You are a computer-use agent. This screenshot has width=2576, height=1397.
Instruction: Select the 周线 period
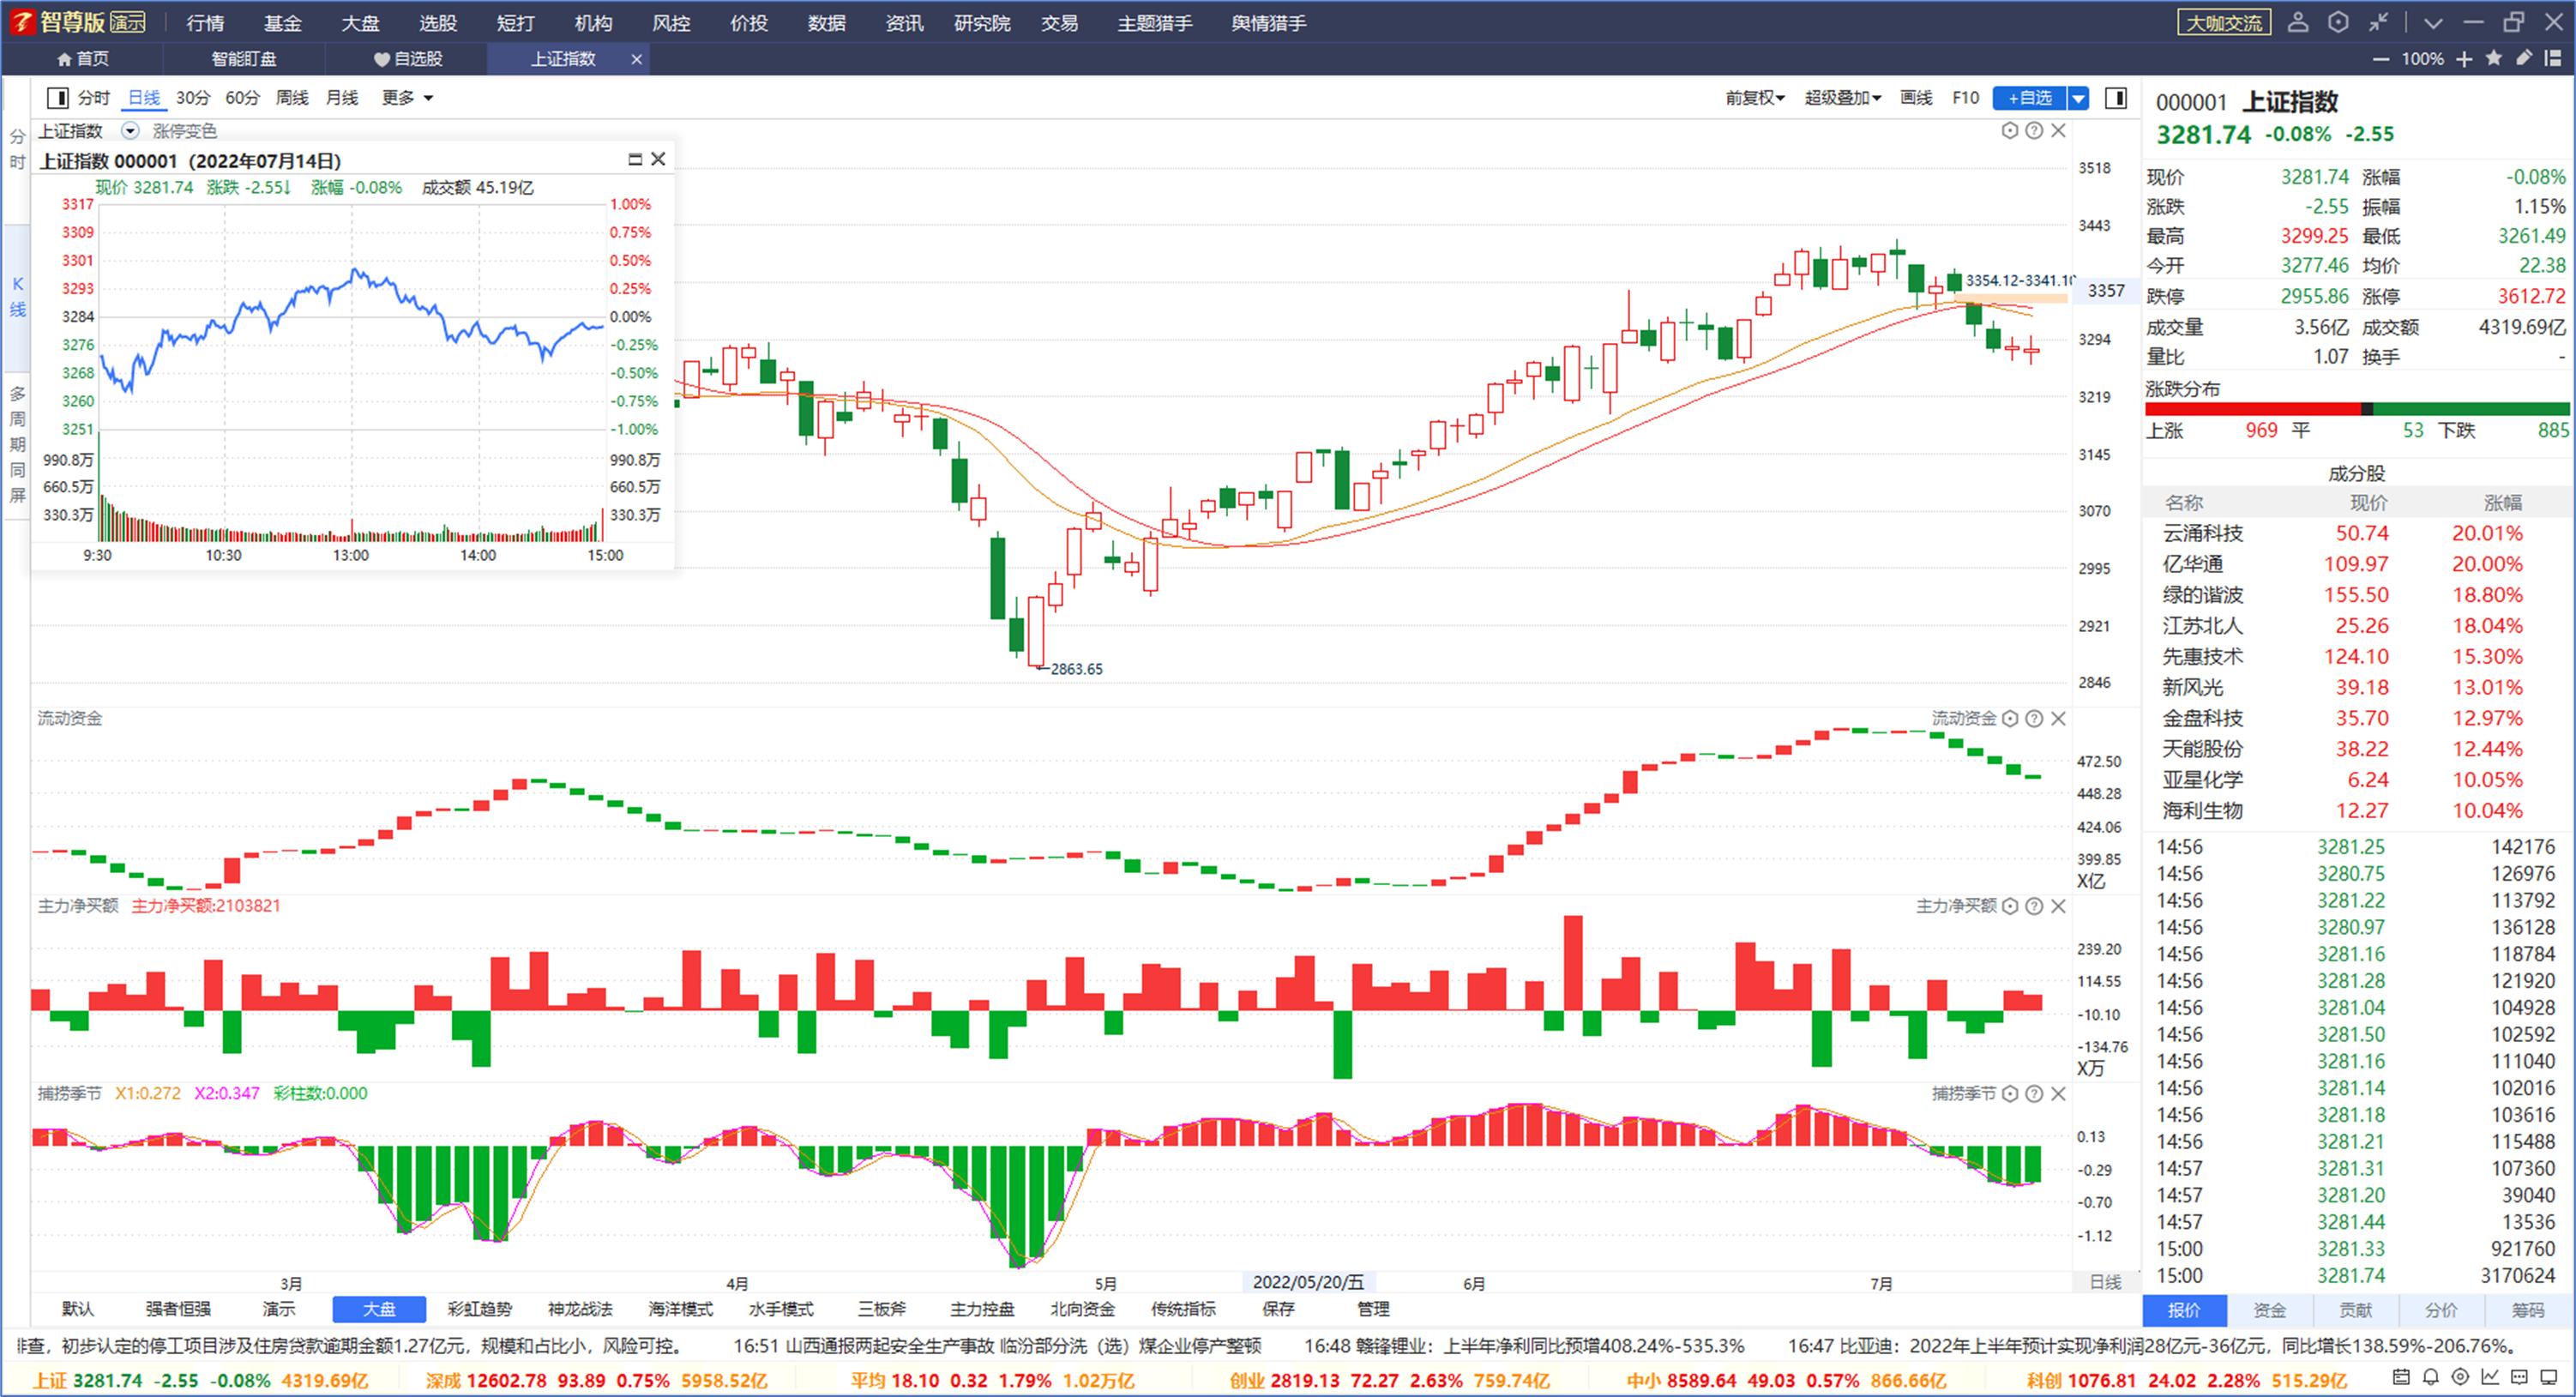point(292,98)
